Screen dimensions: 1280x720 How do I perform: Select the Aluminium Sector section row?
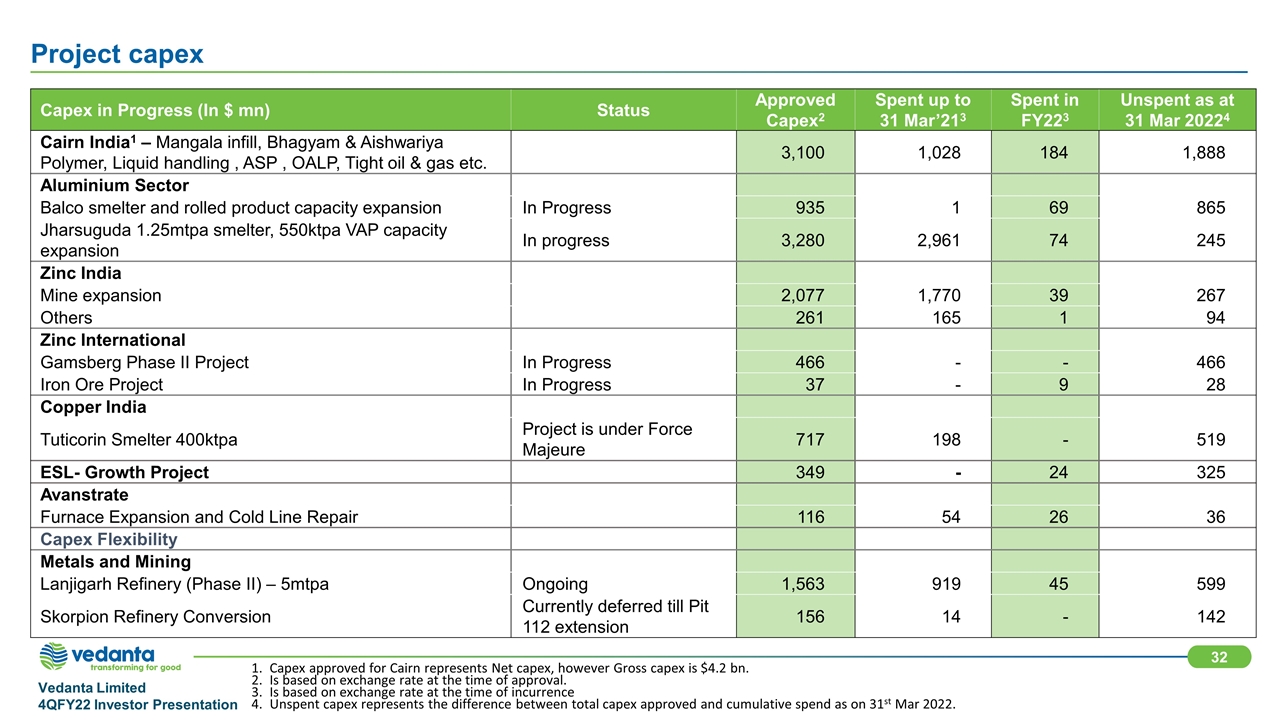pos(114,185)
